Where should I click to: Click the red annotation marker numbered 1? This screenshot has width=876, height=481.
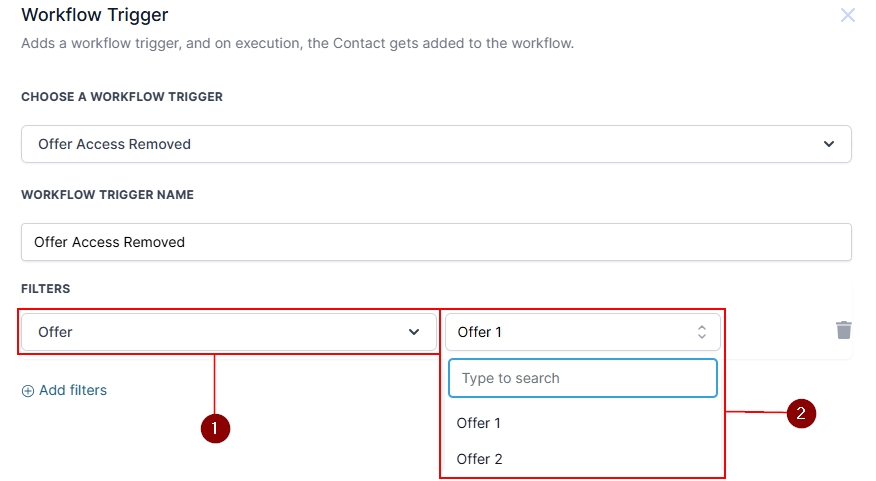pyautogui.click(x=215, y=428)
